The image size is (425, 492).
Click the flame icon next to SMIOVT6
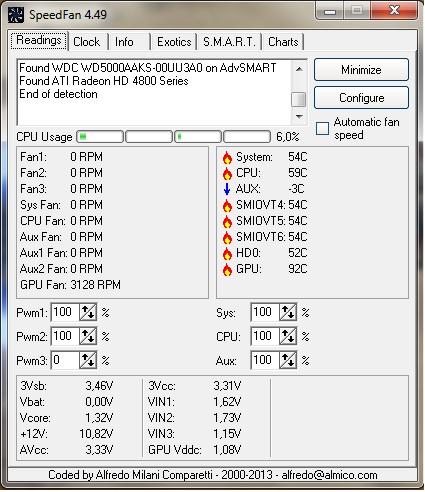coord(227,237)
